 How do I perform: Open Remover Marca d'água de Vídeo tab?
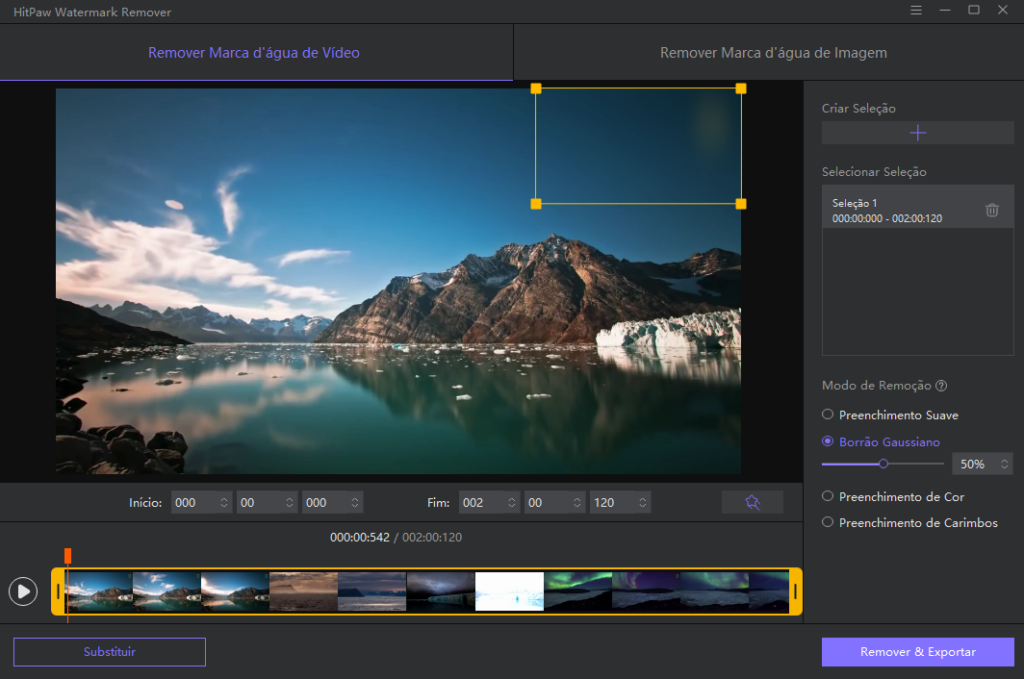point(254,53)
